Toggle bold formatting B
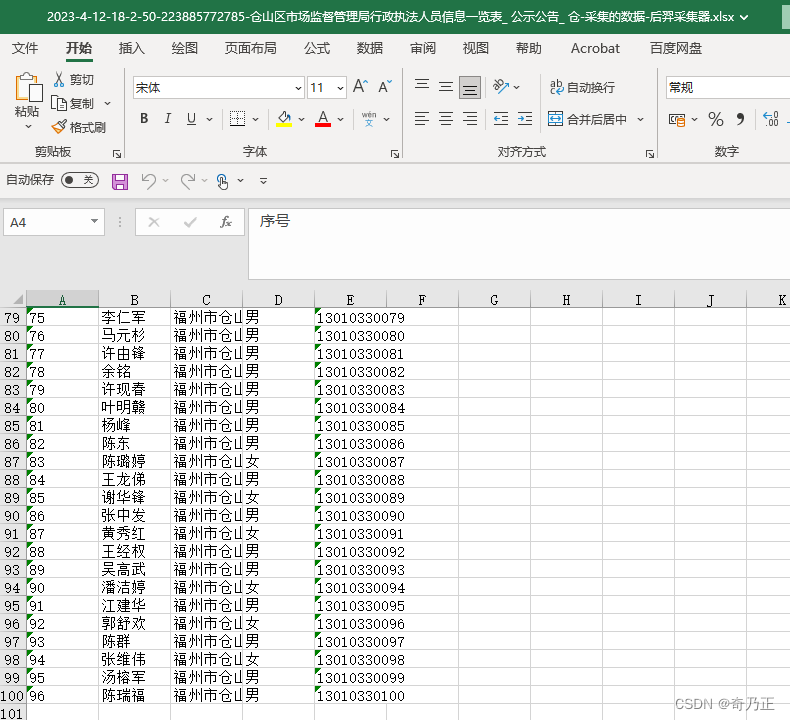Image resolution: width=790 pixels, height=720 pixels. tap(144, 119)
